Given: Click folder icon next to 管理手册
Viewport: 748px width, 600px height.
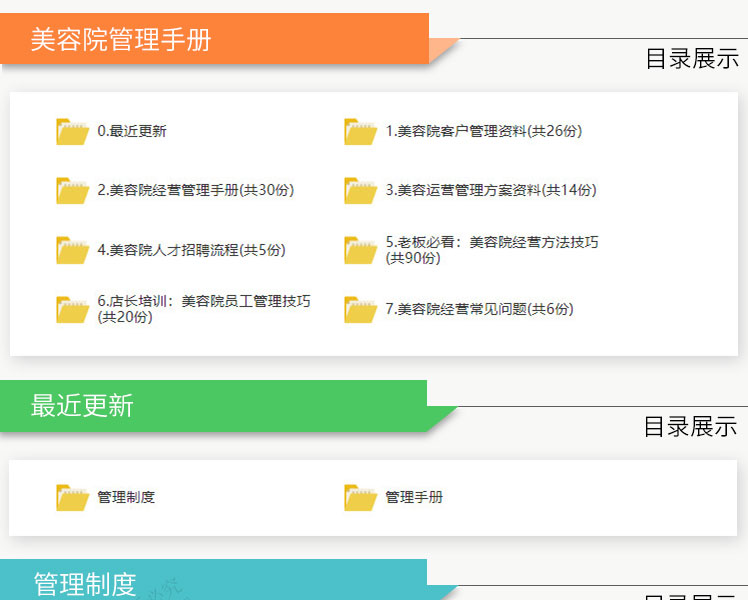Looking at the screenshot, I should click(x=360, y=497).
